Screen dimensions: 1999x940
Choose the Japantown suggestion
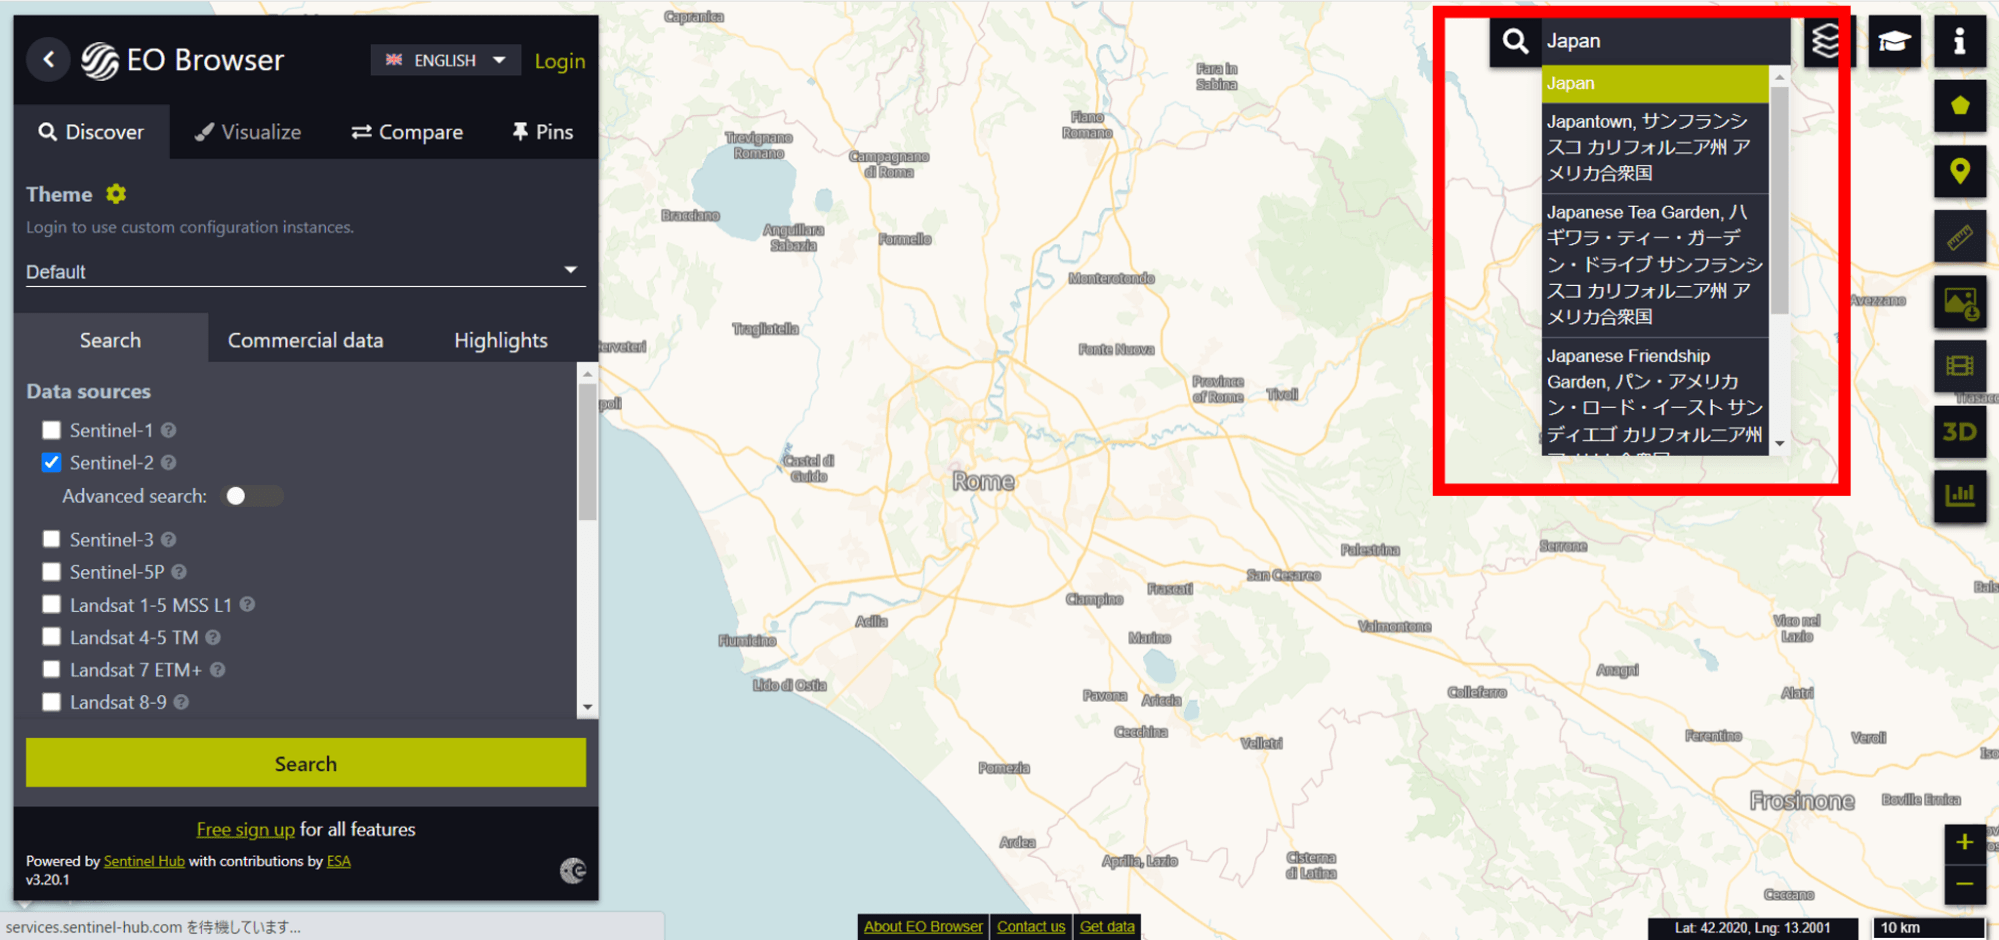pos(1655,148)
